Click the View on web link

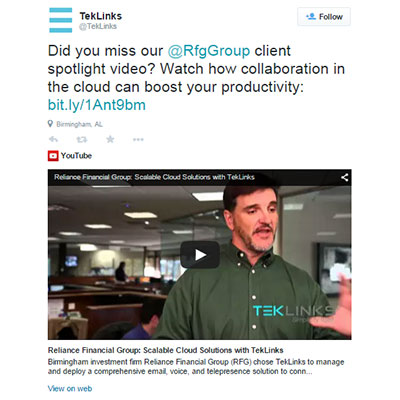(70, 388)
